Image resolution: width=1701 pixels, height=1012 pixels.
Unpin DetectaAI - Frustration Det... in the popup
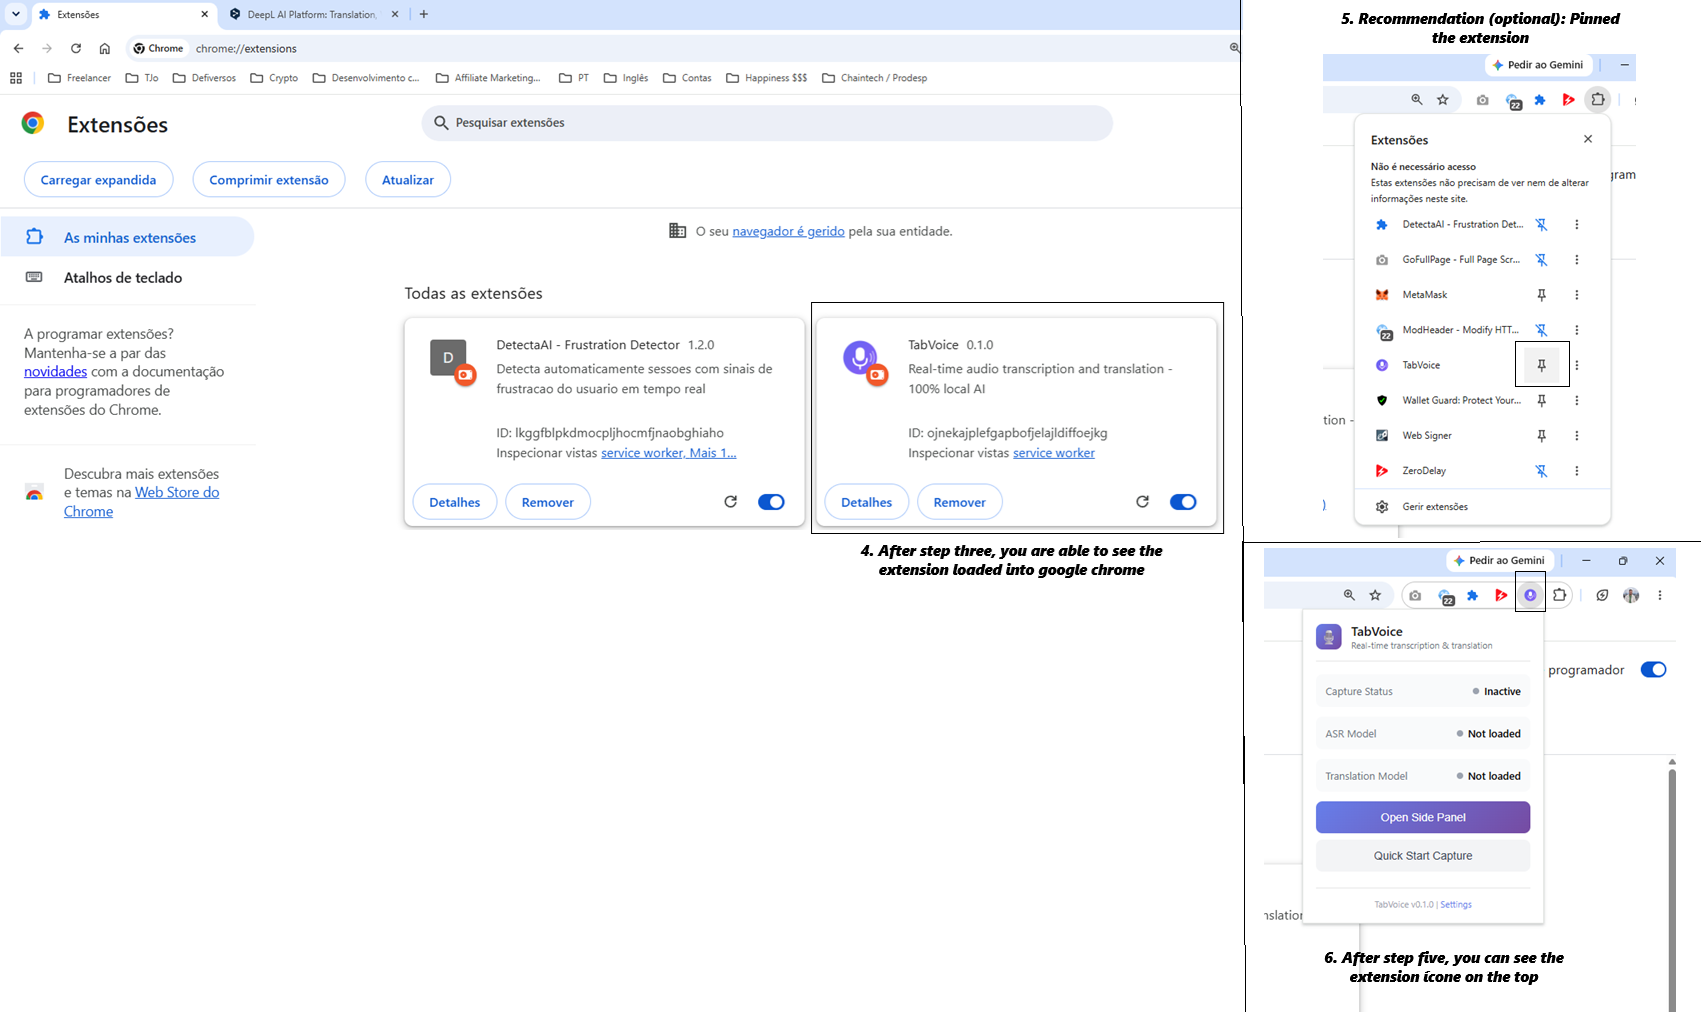pyautogui.click(x=1542, y=225)
